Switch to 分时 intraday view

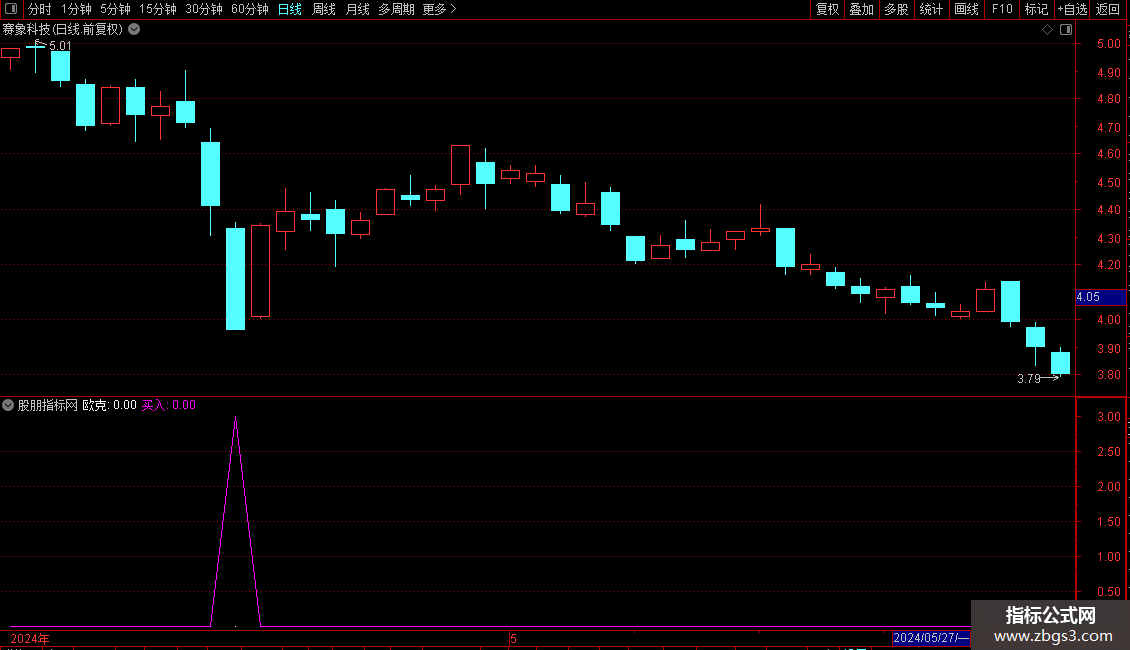pyautogui.click(x=40, y=9)
